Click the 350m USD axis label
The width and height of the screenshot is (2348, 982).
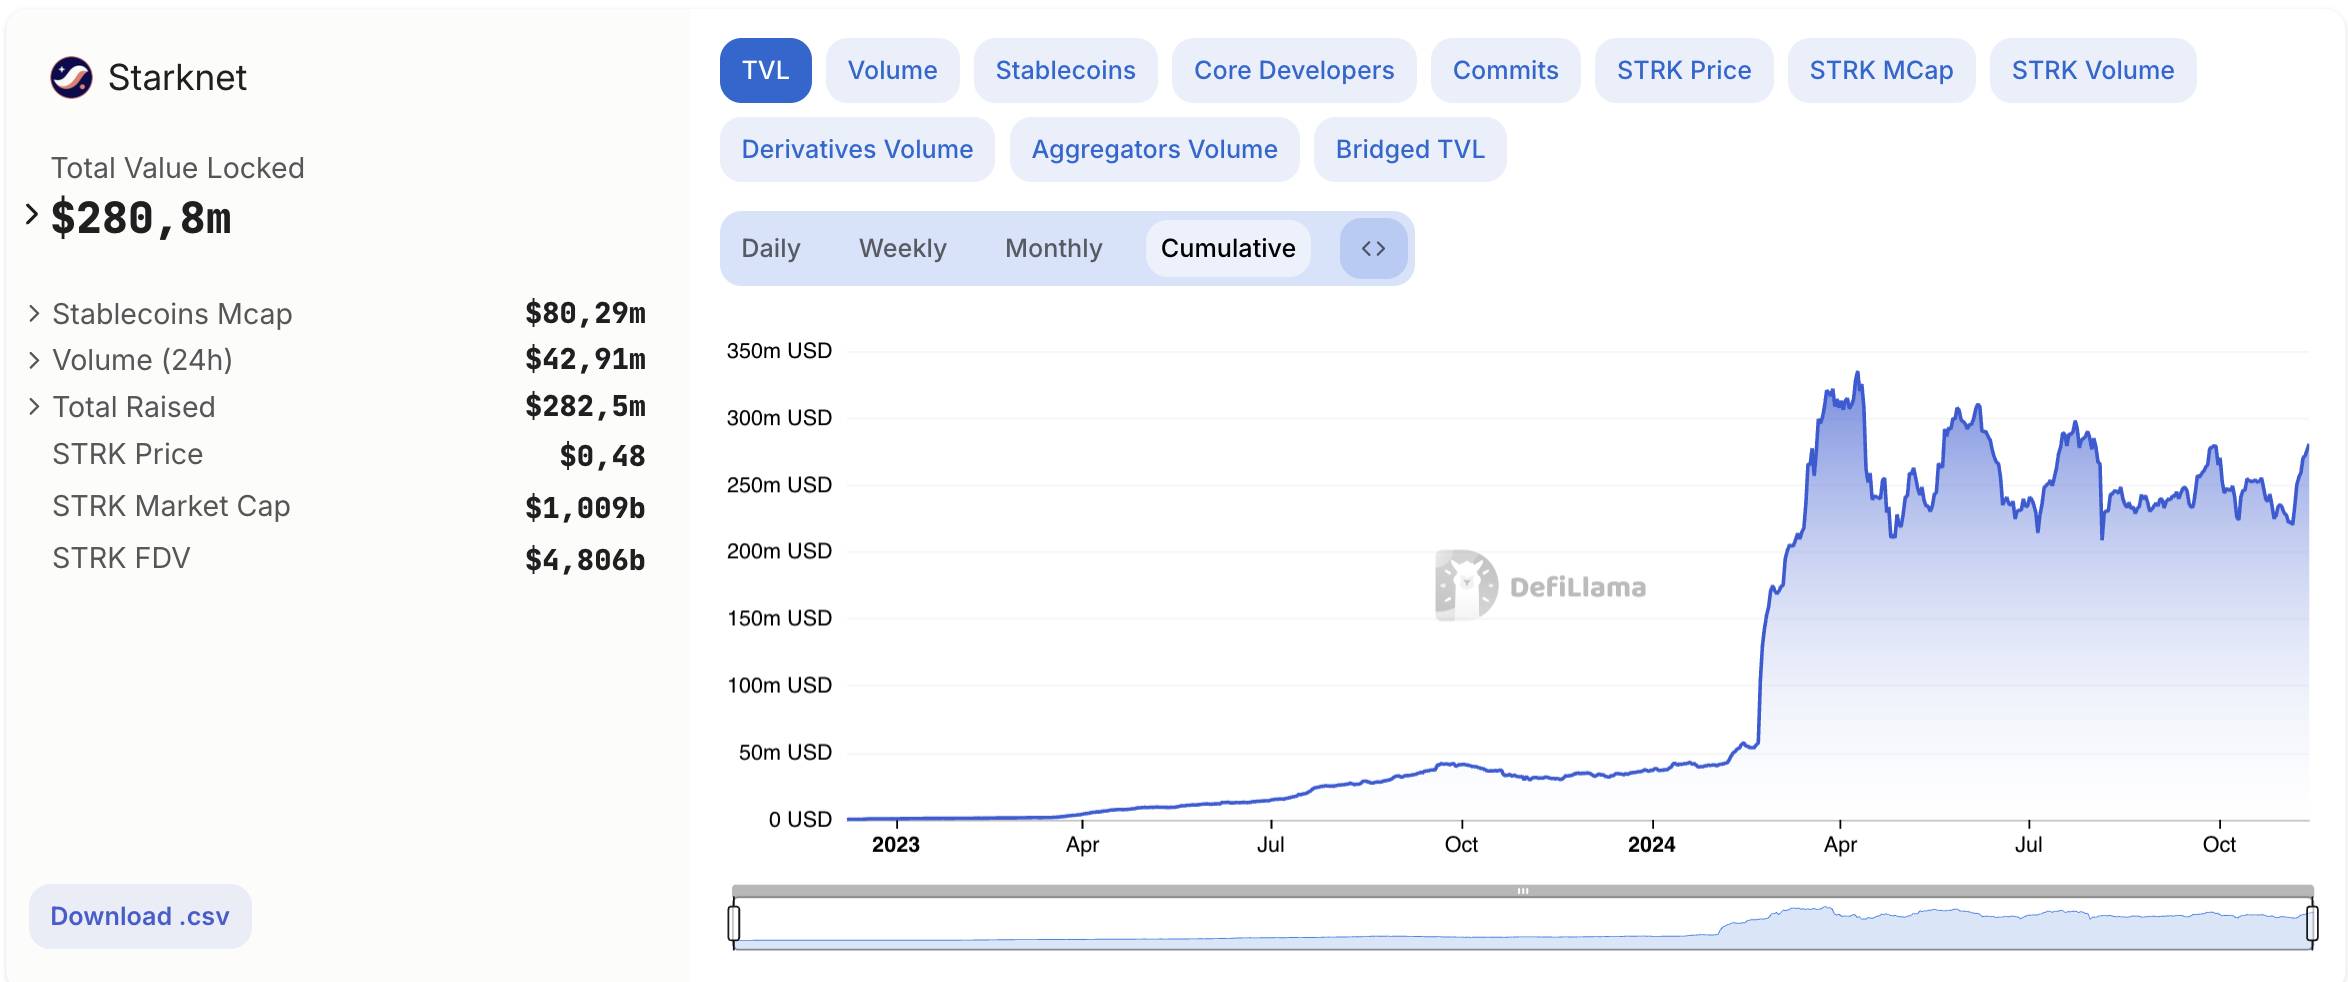[779, 351]
